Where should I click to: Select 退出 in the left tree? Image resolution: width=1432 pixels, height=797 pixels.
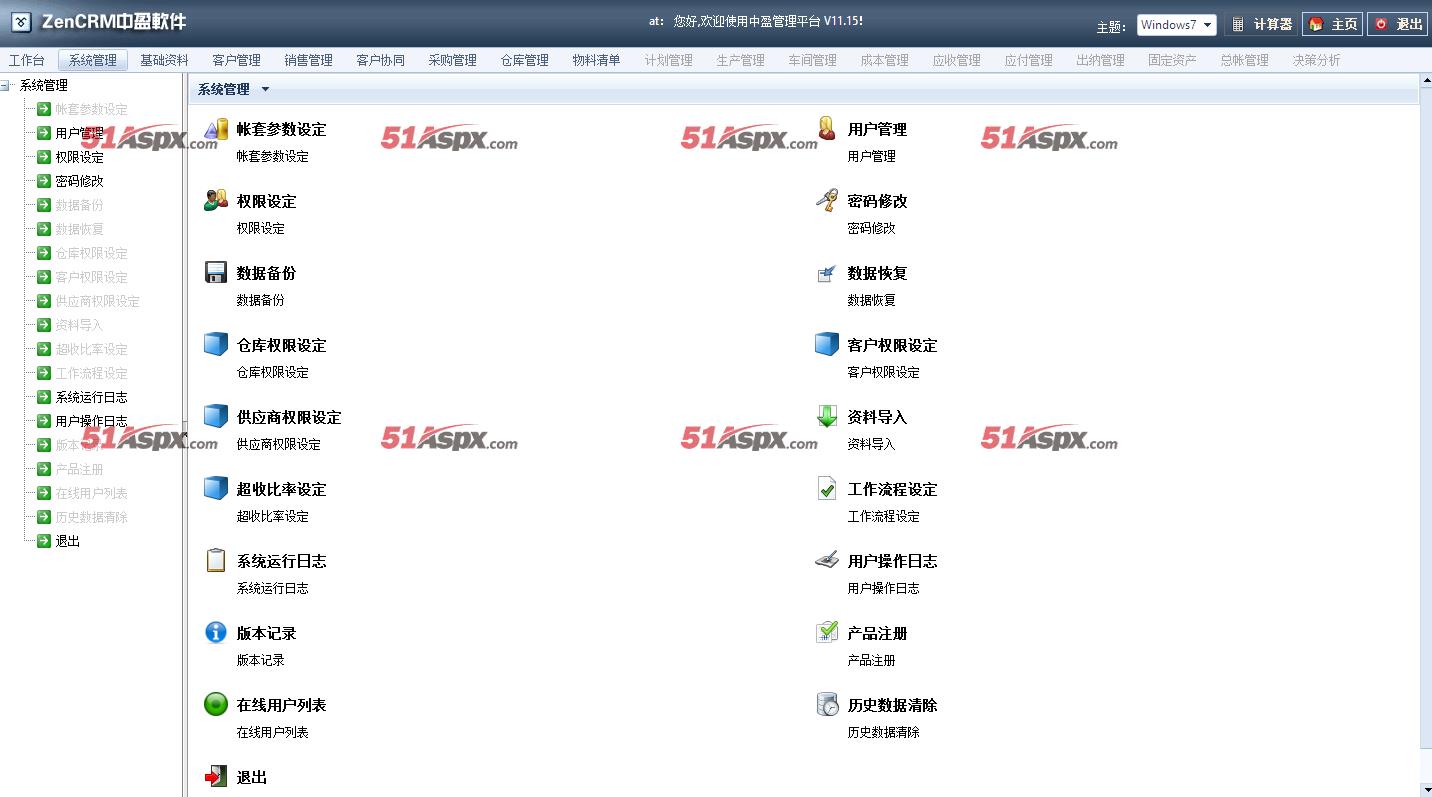pyautogui.click(x=67, y=541)
